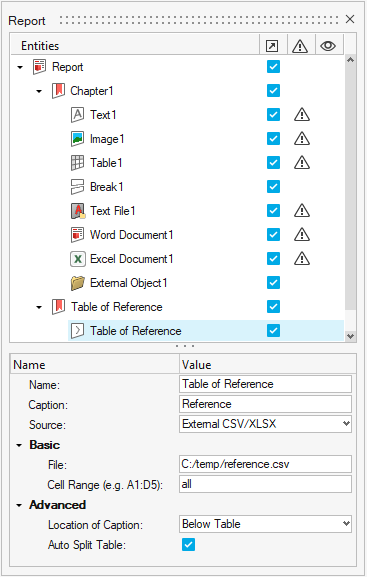367x577 pixels.
Task: Disable the Text File1 checkbox
Action: coord(273,210)
